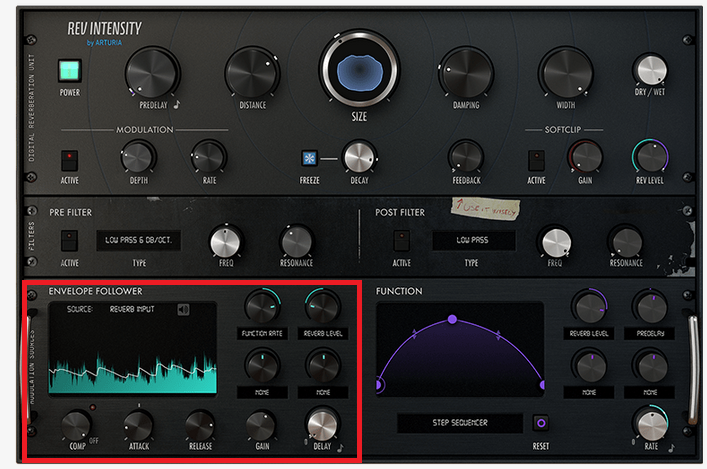Image resolution: width=707 pixels, height=469 pixels.
Task: Open the Function section's REVERB LEVEL destination selector
Action: click(588, 334)
